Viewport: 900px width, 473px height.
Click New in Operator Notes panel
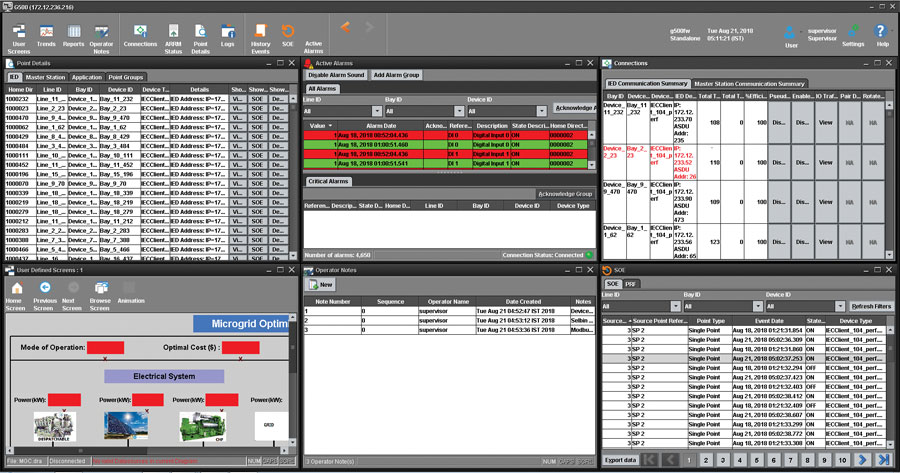[x=321, y=285]
